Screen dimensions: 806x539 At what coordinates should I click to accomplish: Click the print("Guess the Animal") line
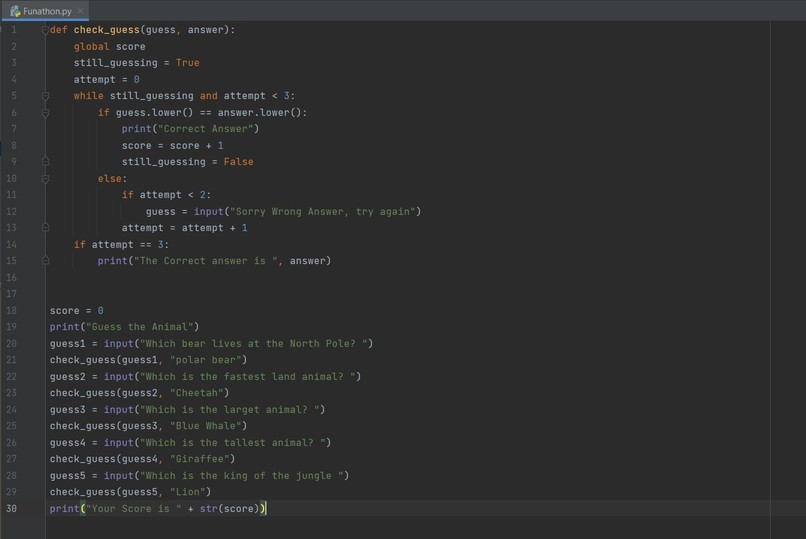pos(124,327)
